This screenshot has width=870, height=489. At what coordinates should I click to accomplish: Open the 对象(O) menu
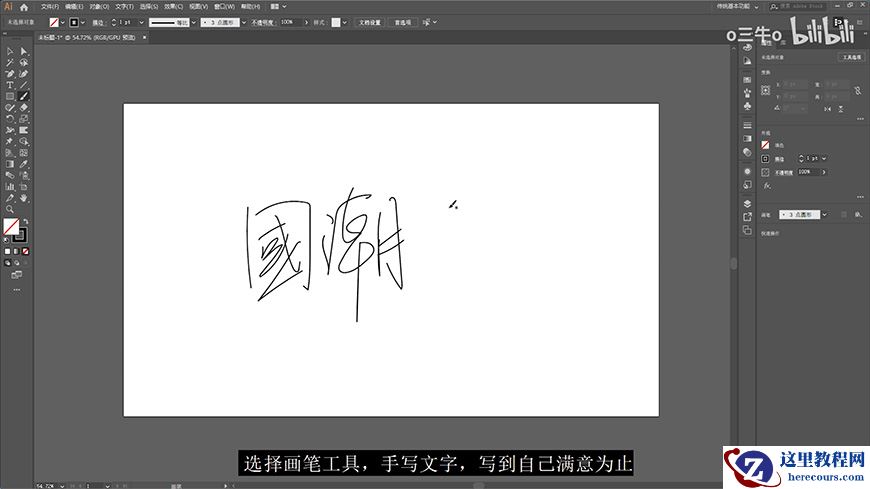click(99, 7)
